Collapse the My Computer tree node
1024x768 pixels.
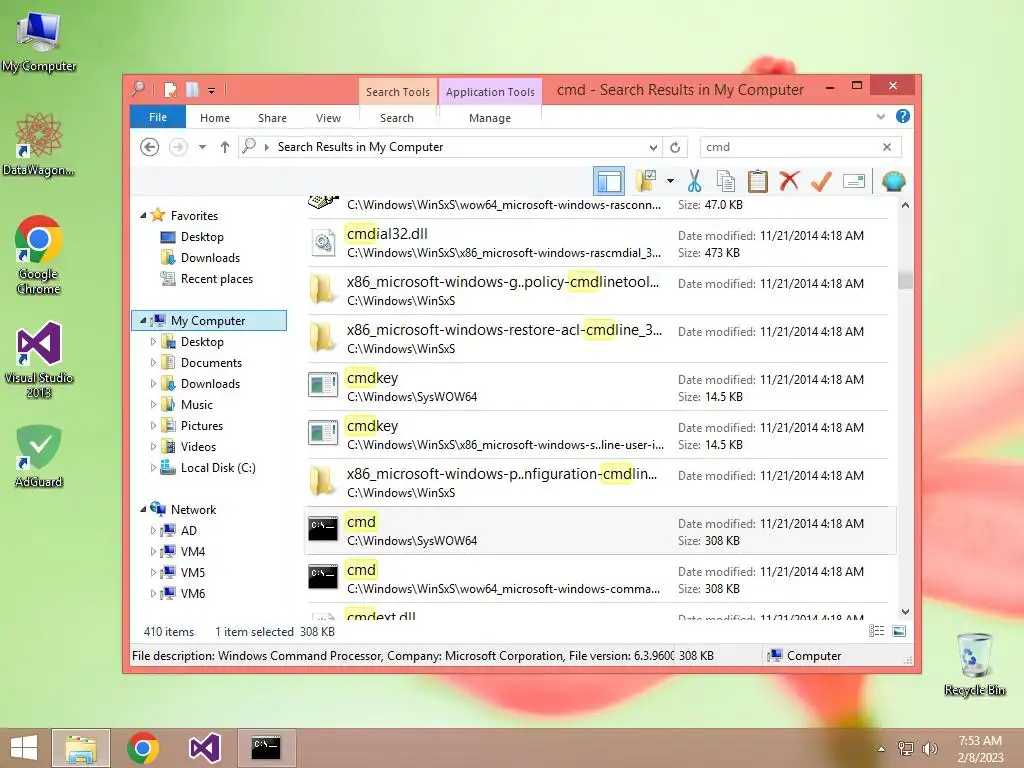(143, 321)
